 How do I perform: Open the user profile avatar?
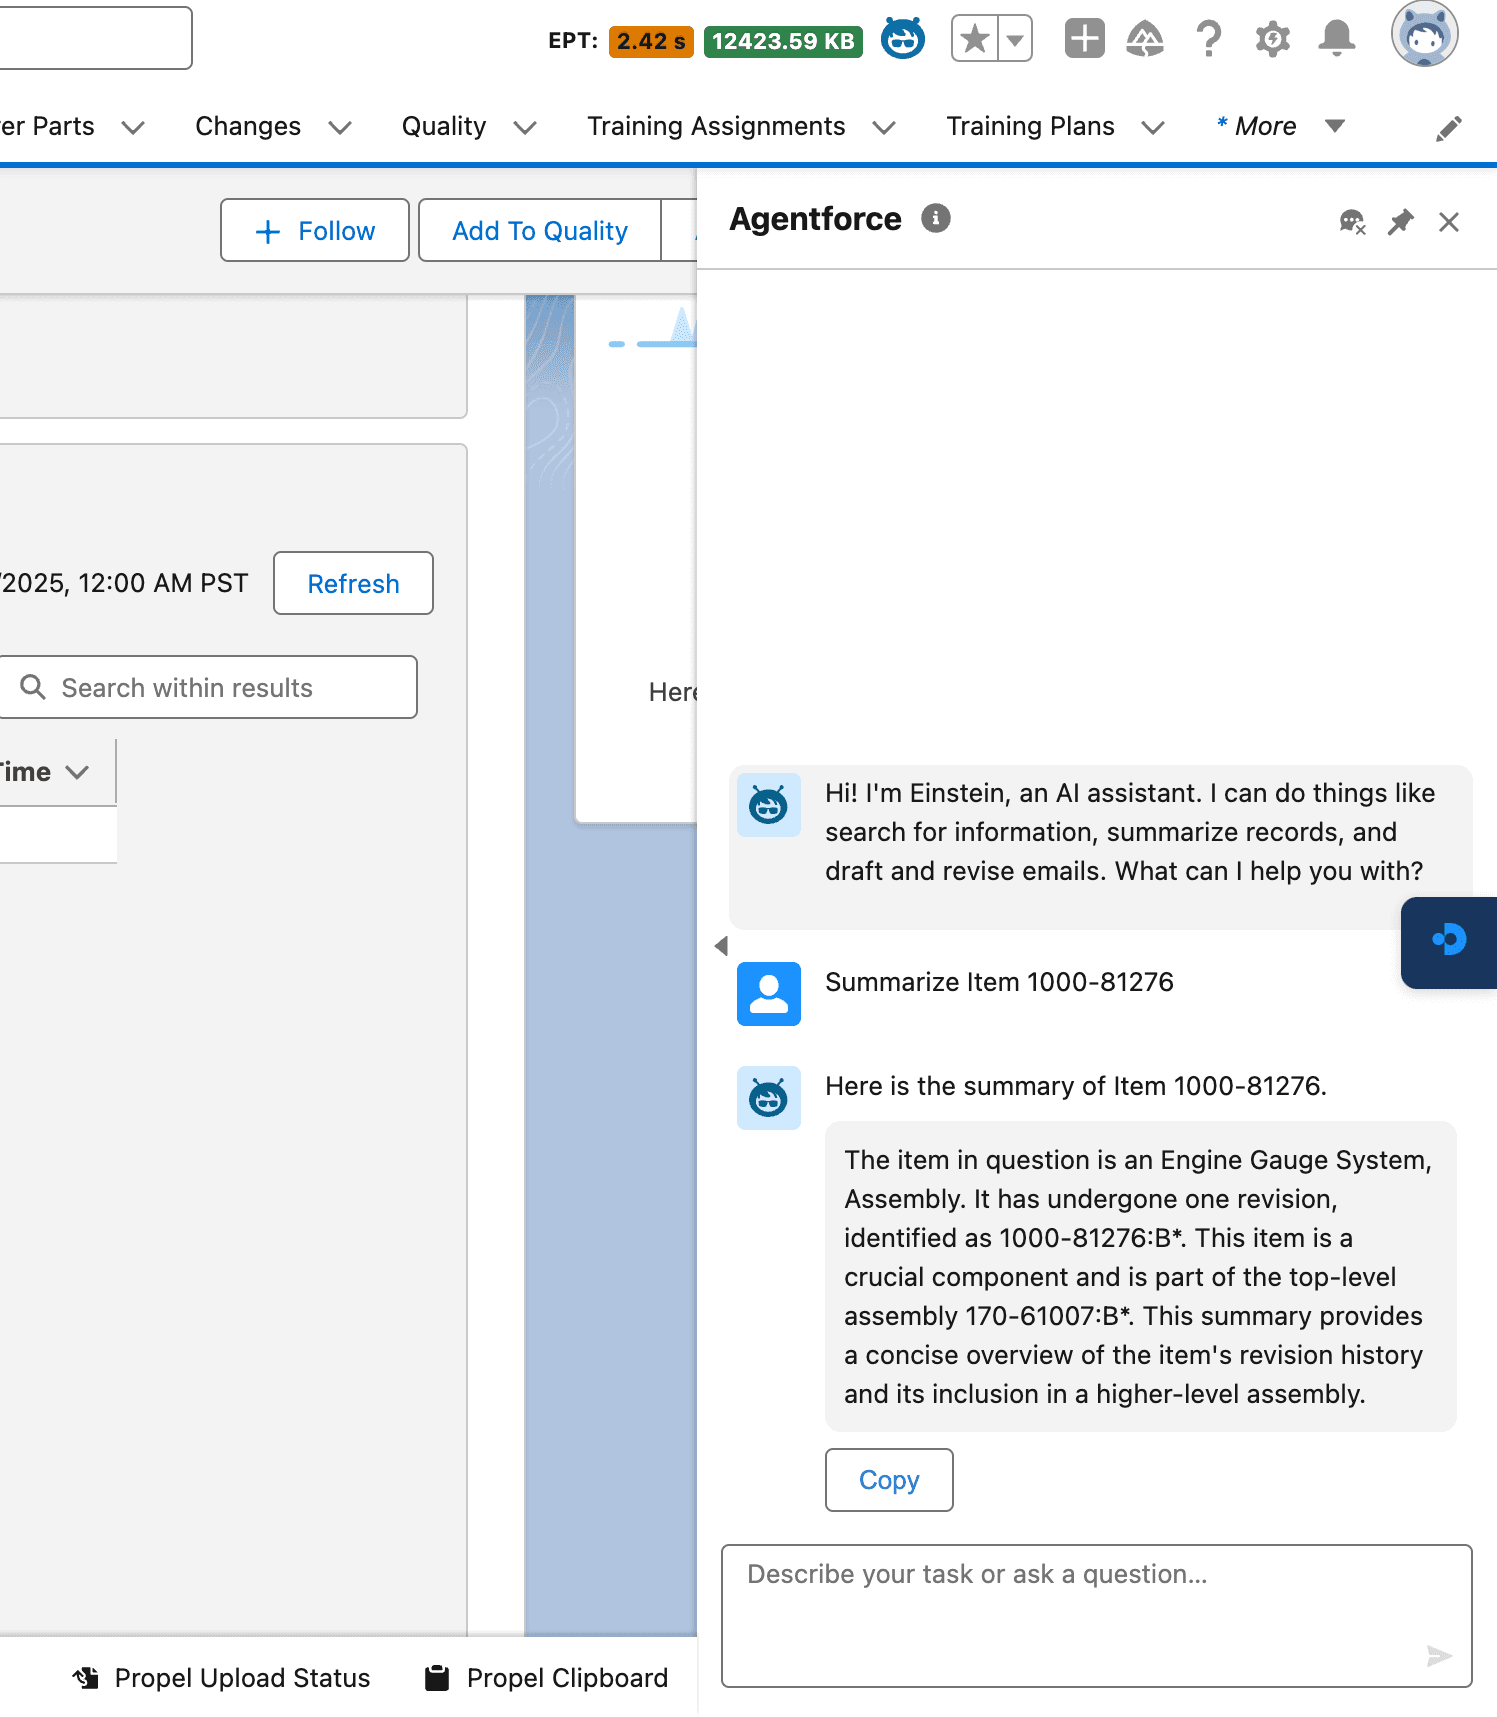1424,34
